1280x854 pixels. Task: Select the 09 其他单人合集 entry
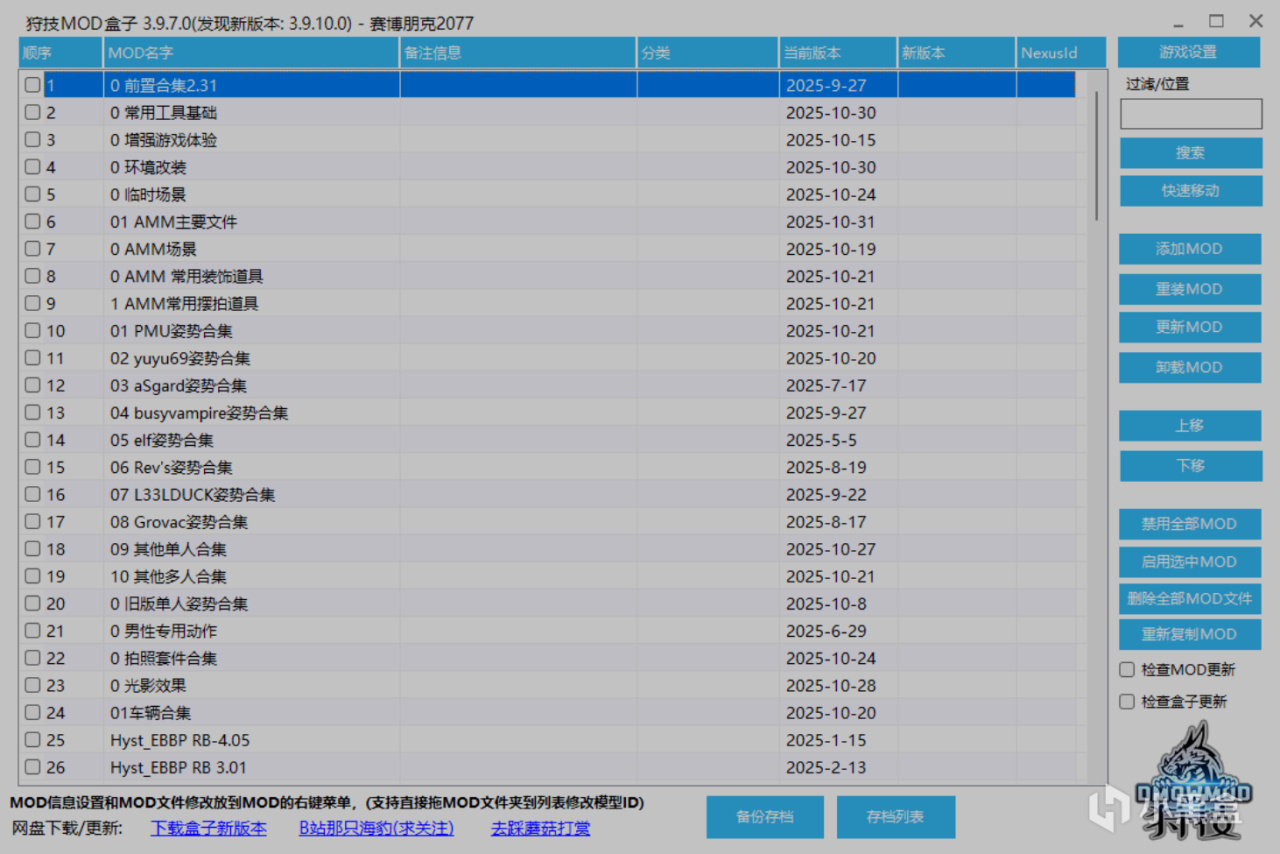tap(168, 549)
